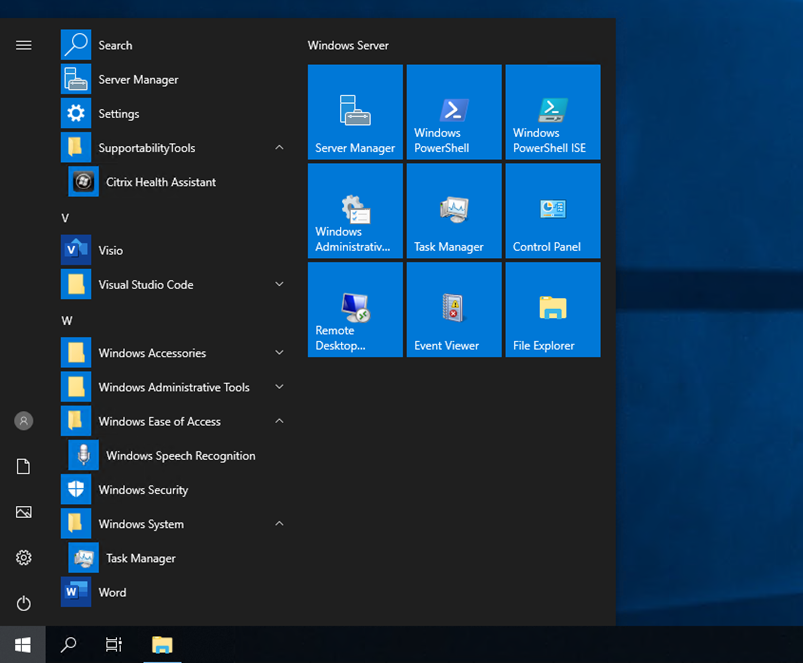Launch Word
This screenshot has height=663, width=803.
click(x=174, y=592)
